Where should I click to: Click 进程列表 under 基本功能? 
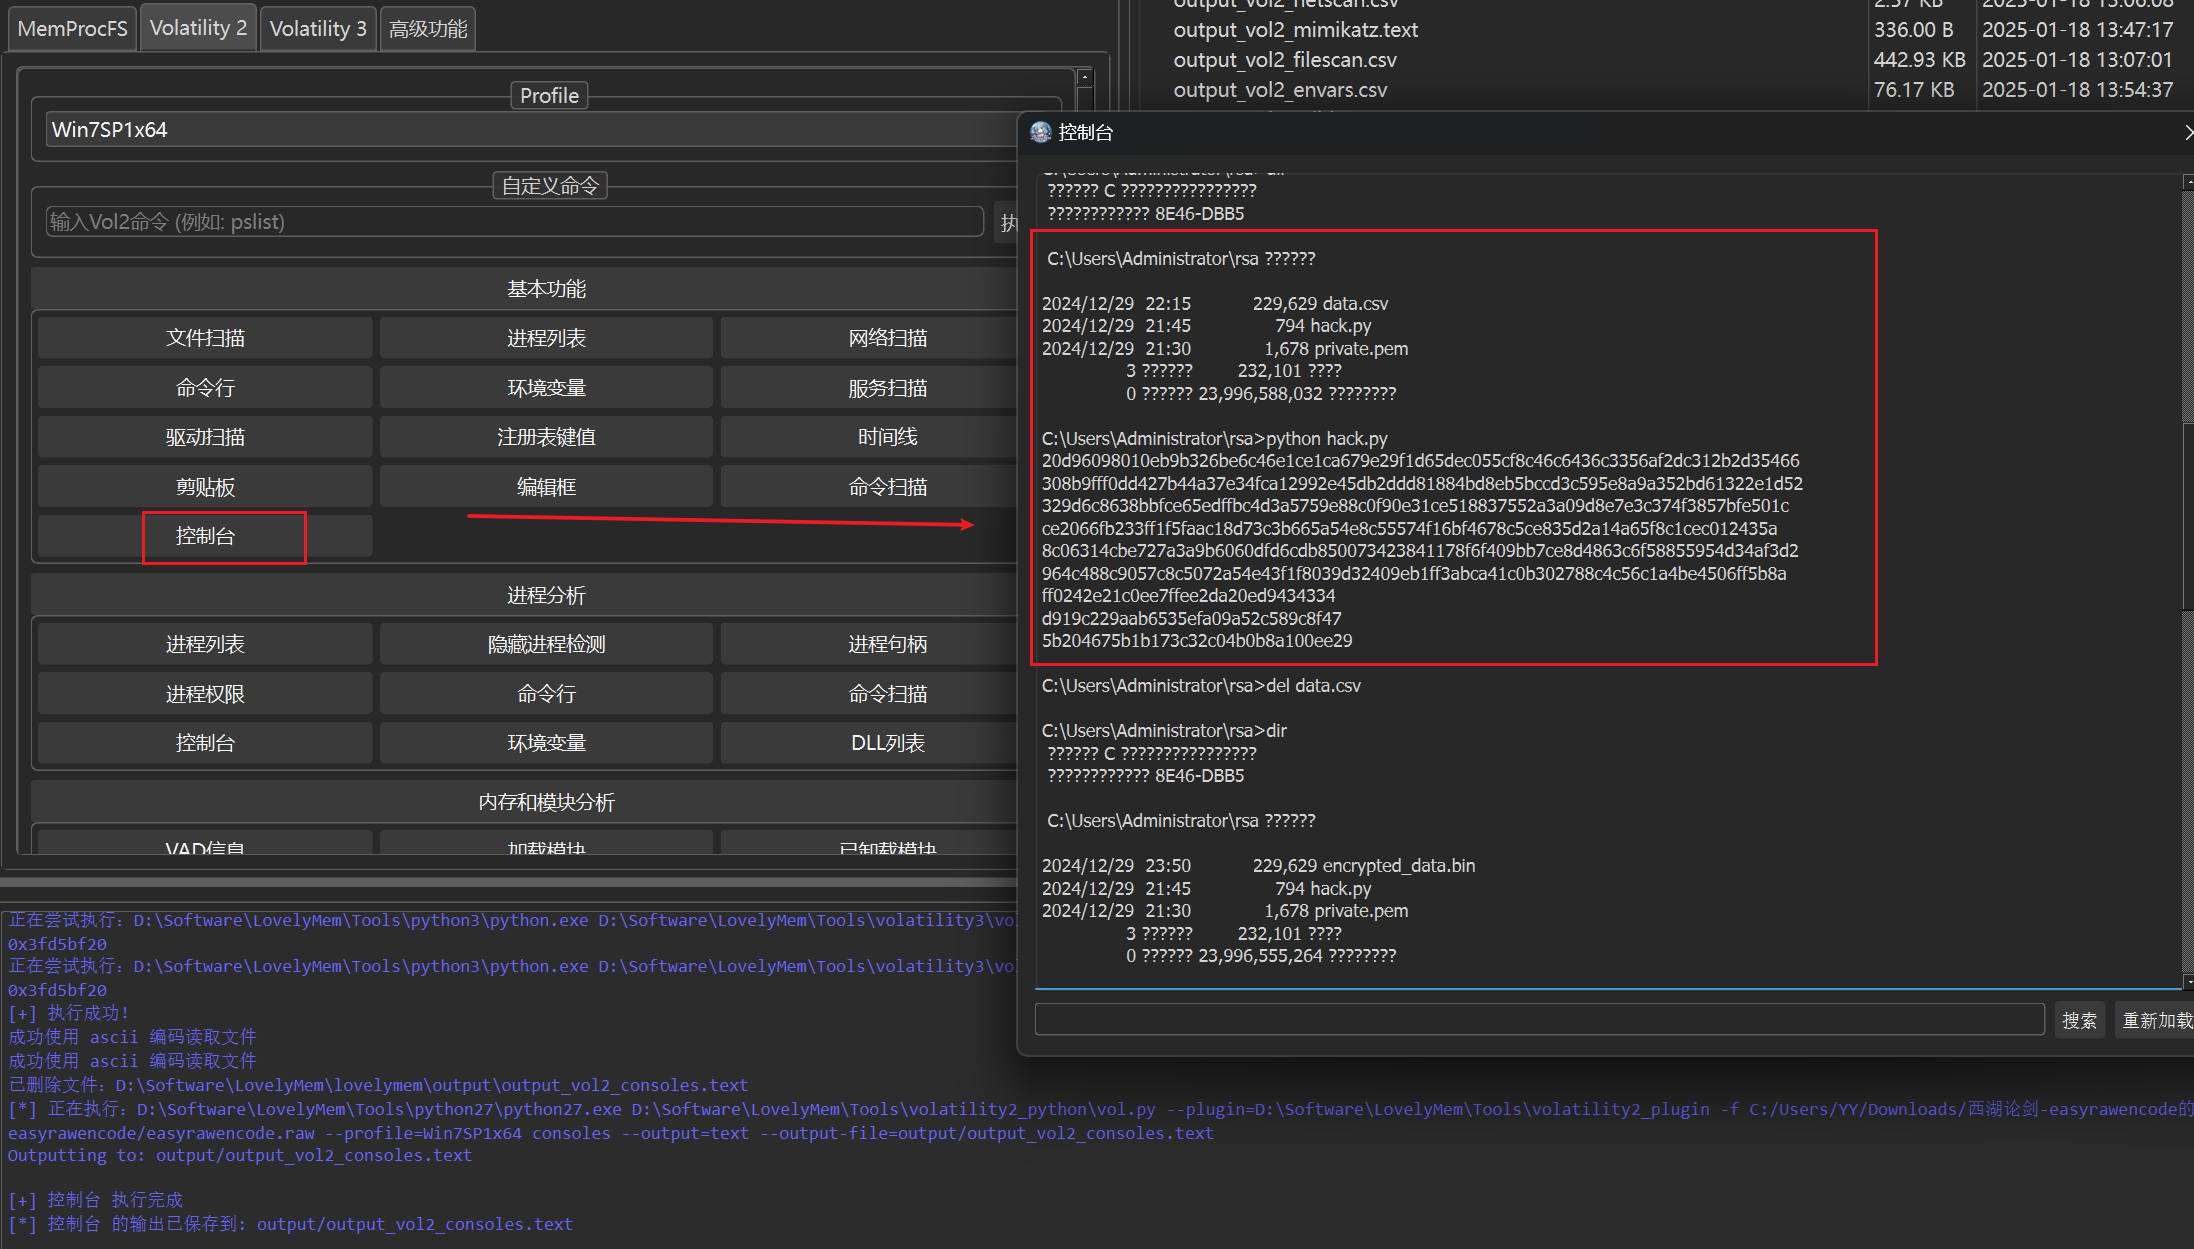coord(546,338)
